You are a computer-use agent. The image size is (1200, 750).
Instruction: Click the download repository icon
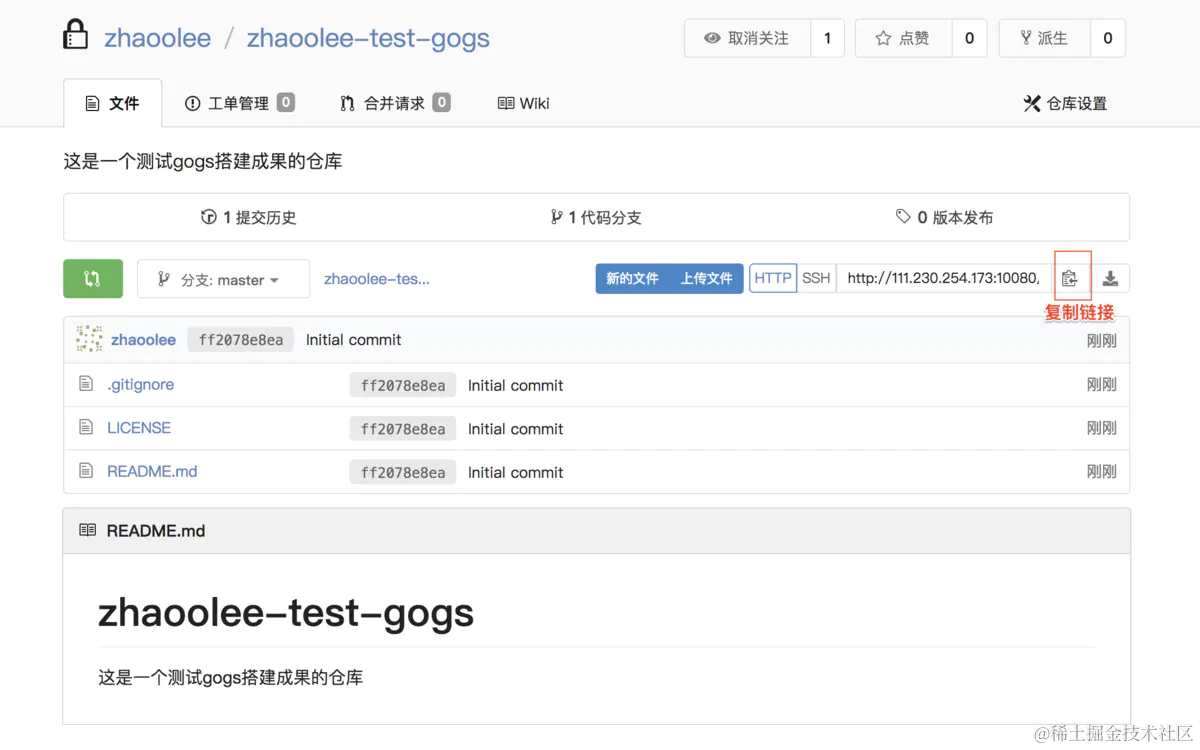[x=1110, y=279]
